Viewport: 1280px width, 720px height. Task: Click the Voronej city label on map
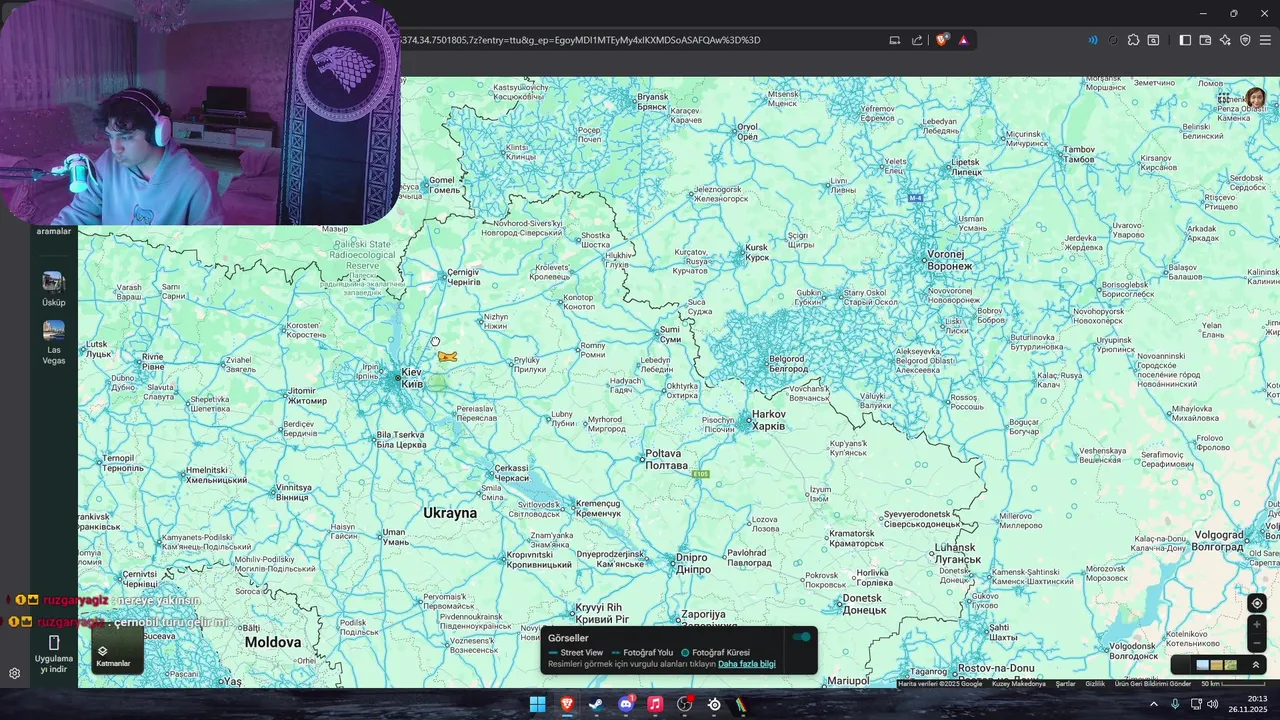point(949,261)
